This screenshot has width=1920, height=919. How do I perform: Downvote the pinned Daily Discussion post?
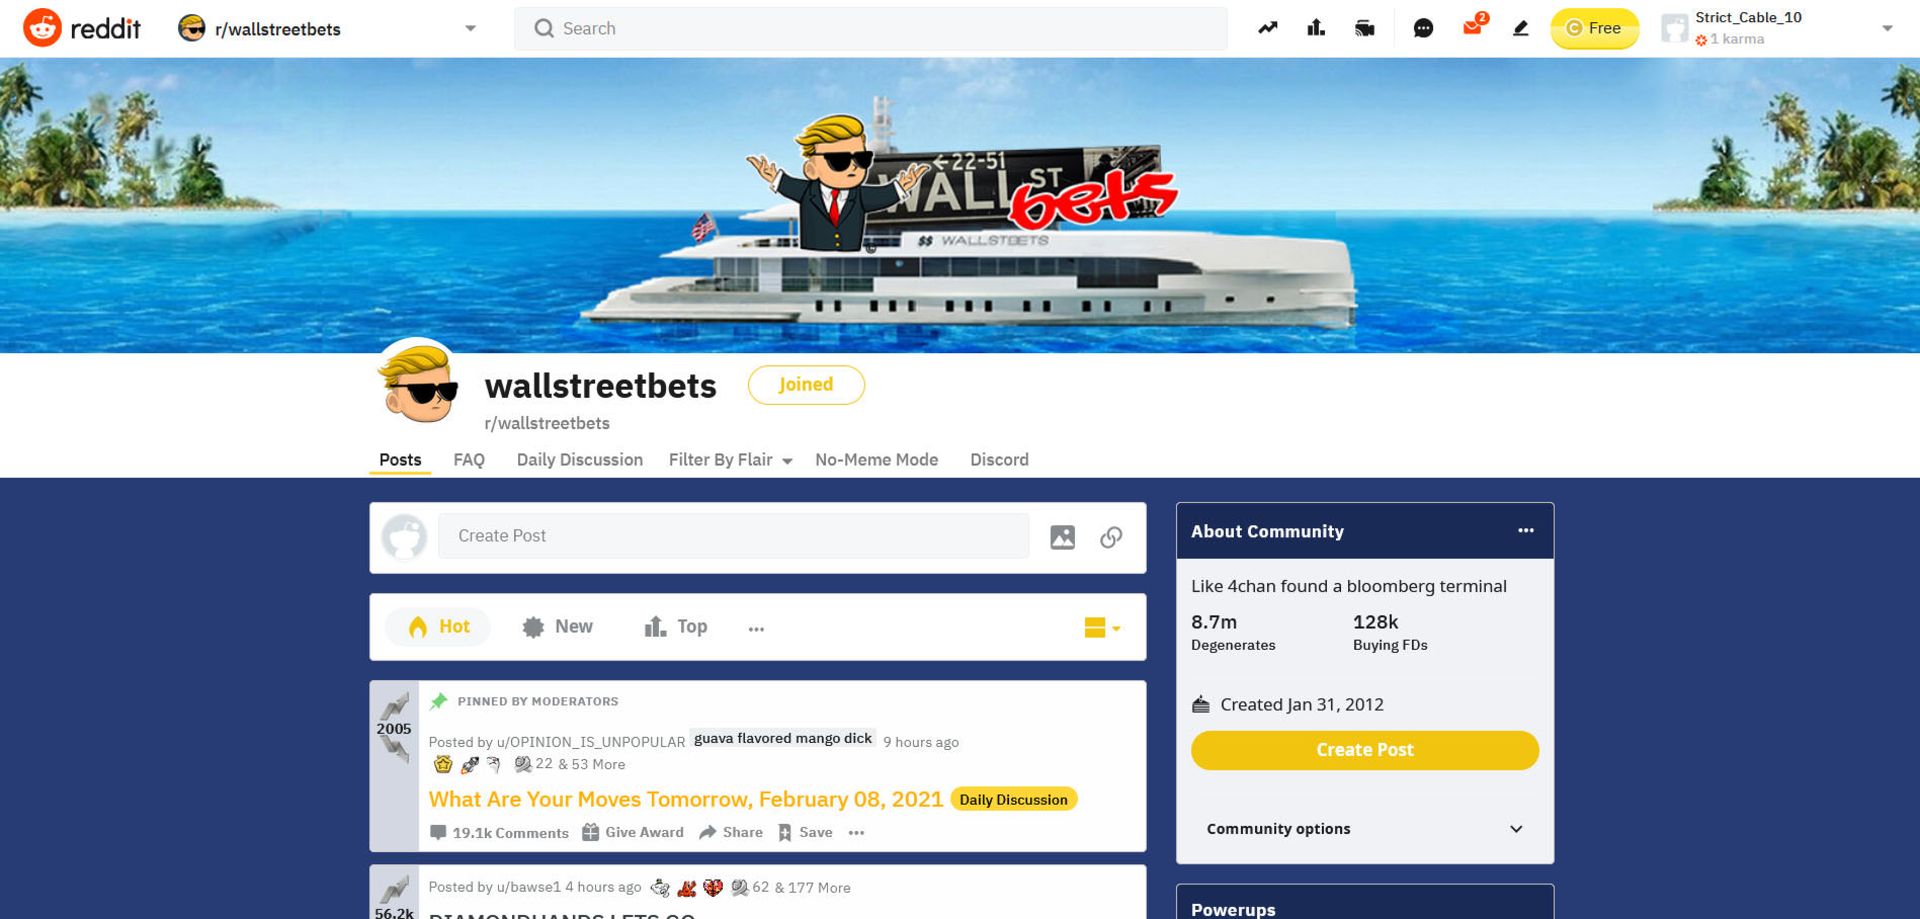tap(394, 750)
